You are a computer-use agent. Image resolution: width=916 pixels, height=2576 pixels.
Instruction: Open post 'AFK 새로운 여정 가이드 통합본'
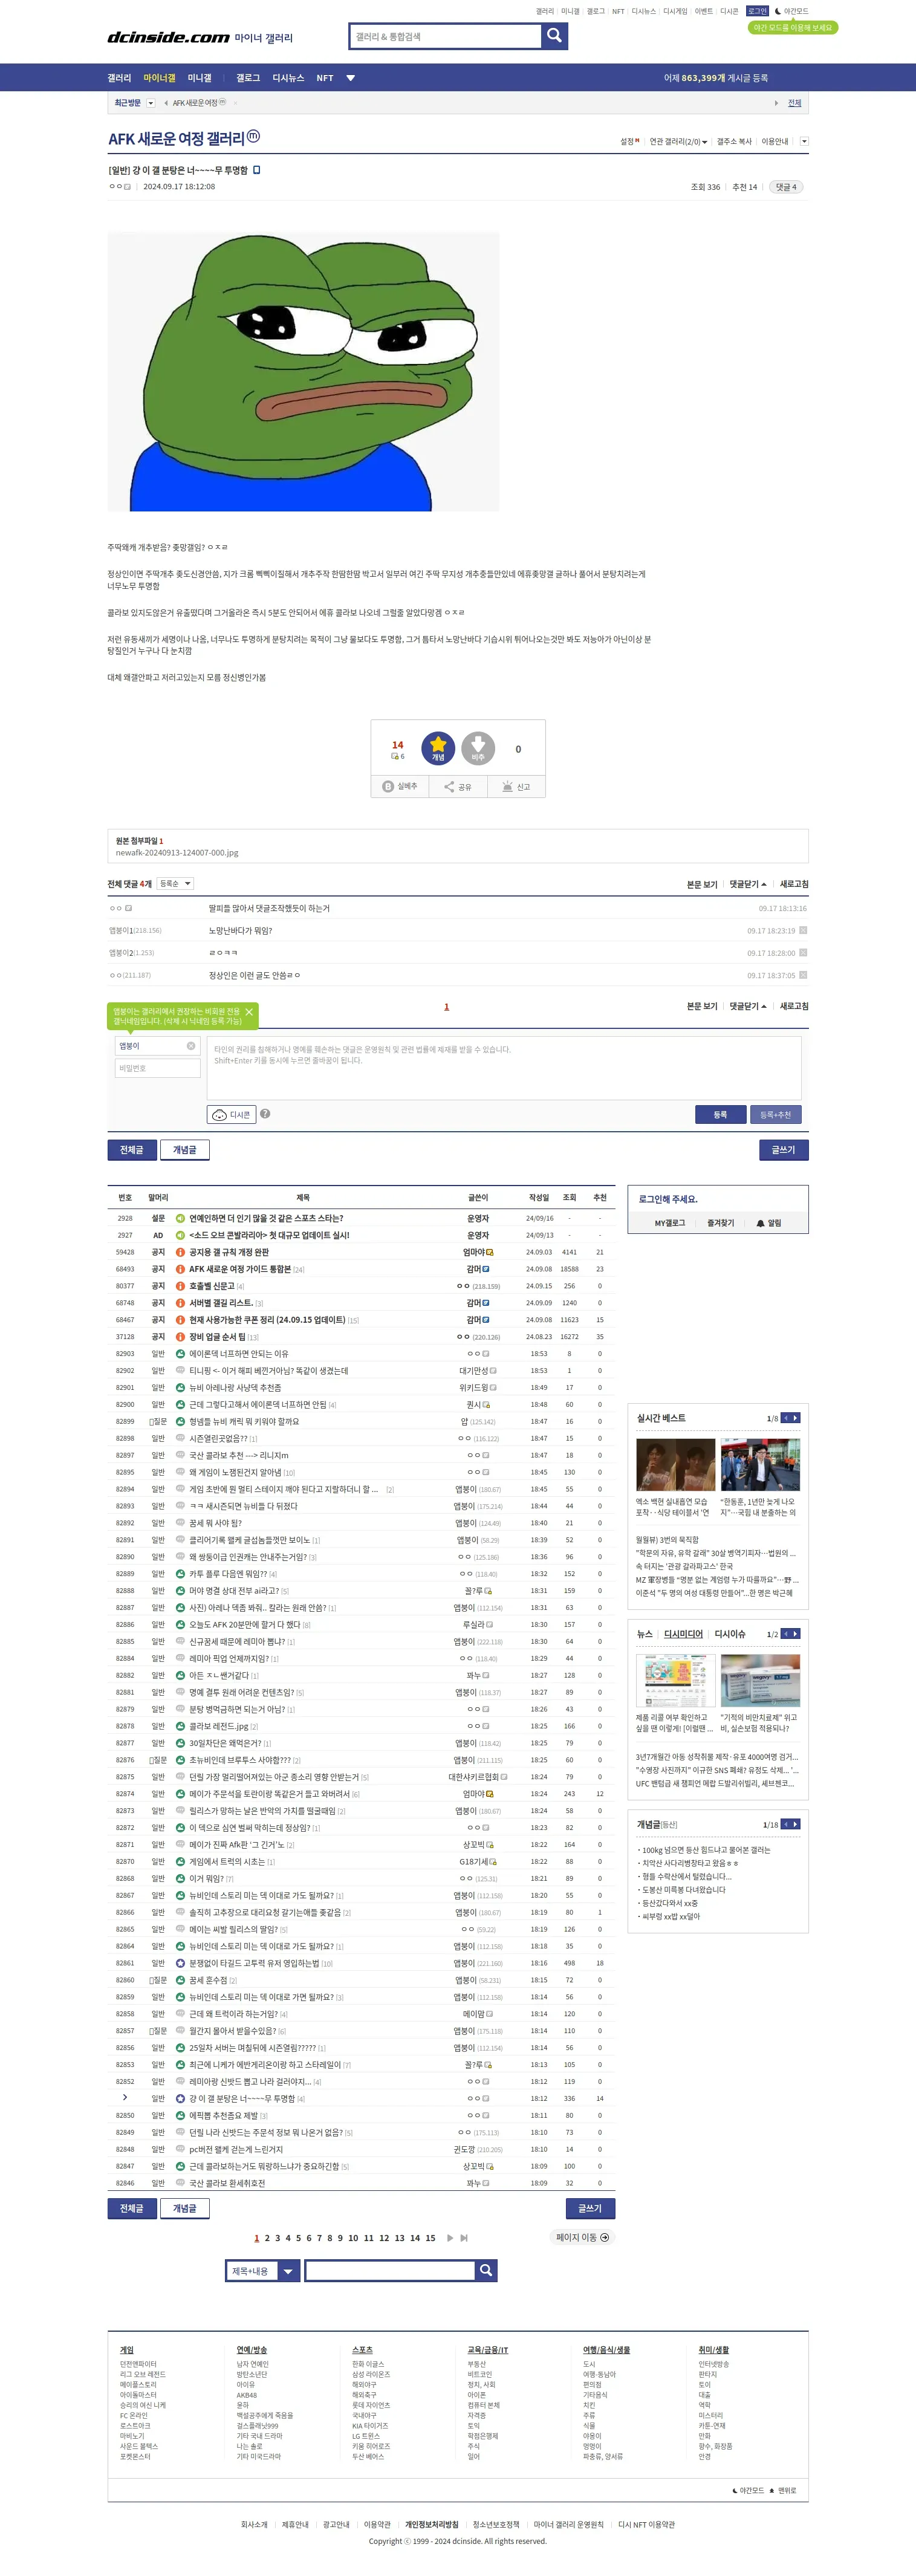coord(240,1269)
